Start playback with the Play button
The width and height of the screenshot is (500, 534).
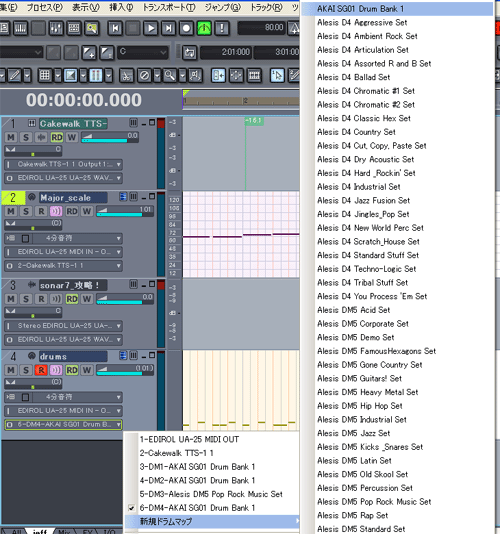[151, 28]
